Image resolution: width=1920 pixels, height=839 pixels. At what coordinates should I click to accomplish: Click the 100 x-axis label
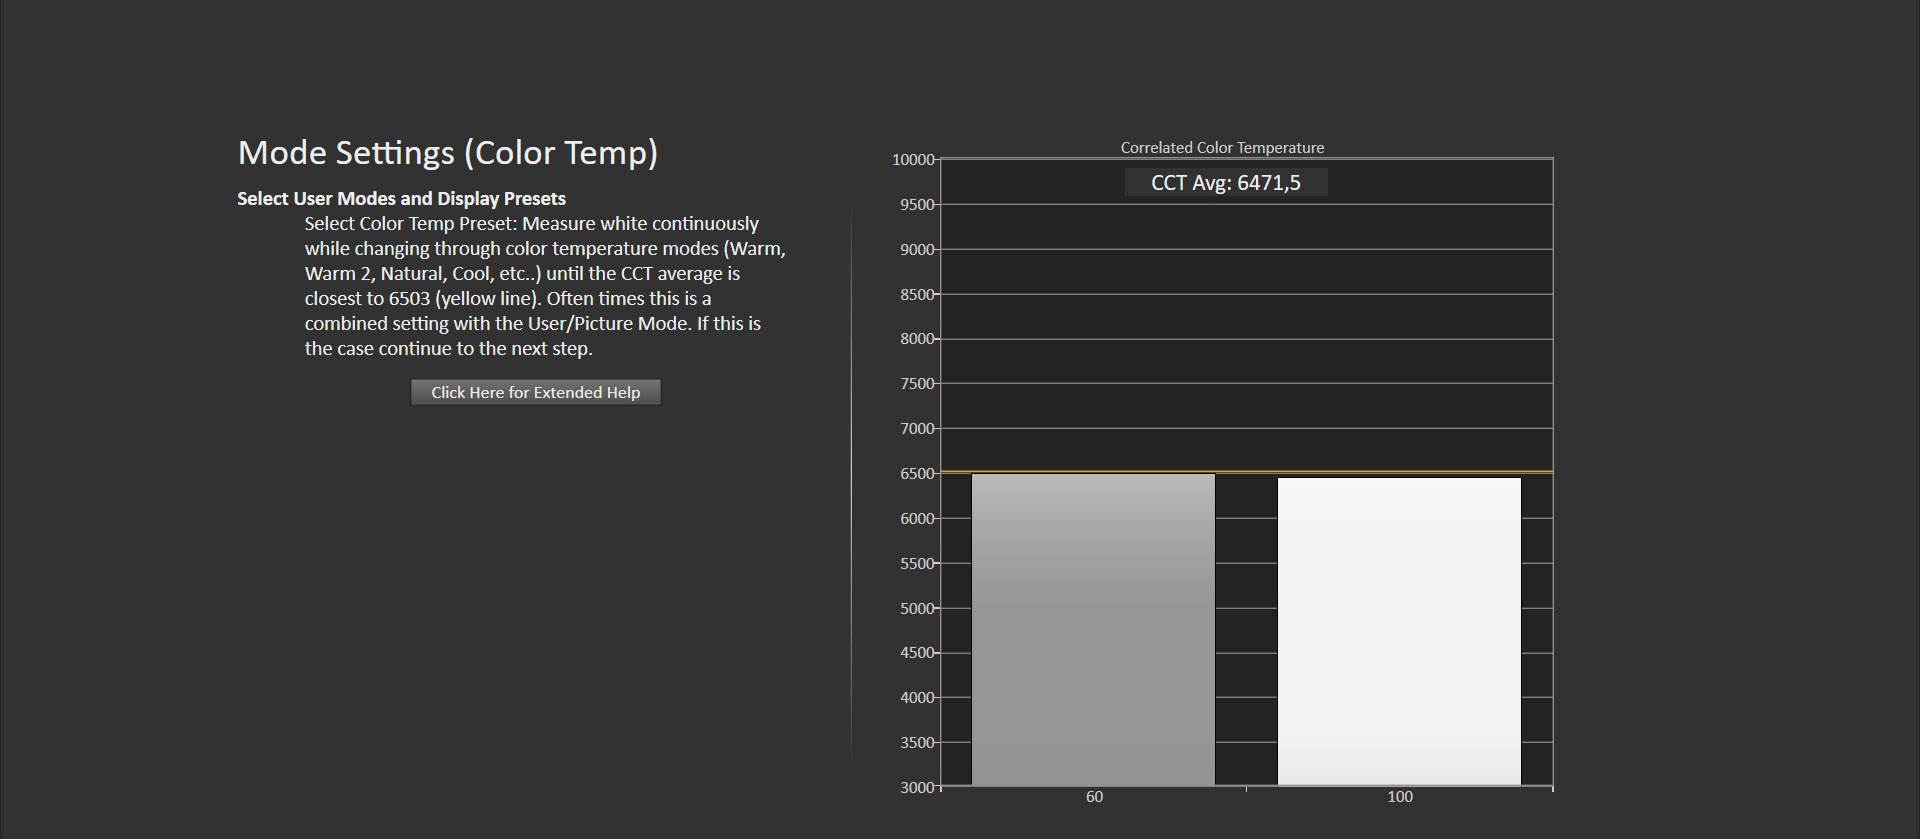1400,797
